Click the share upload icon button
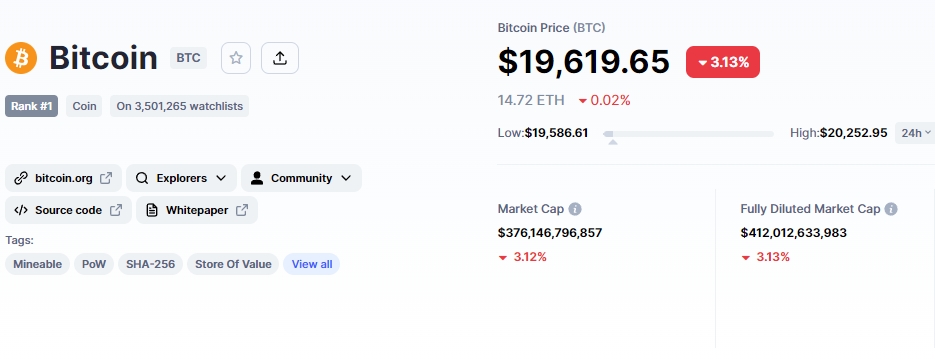 click(280, 58)
